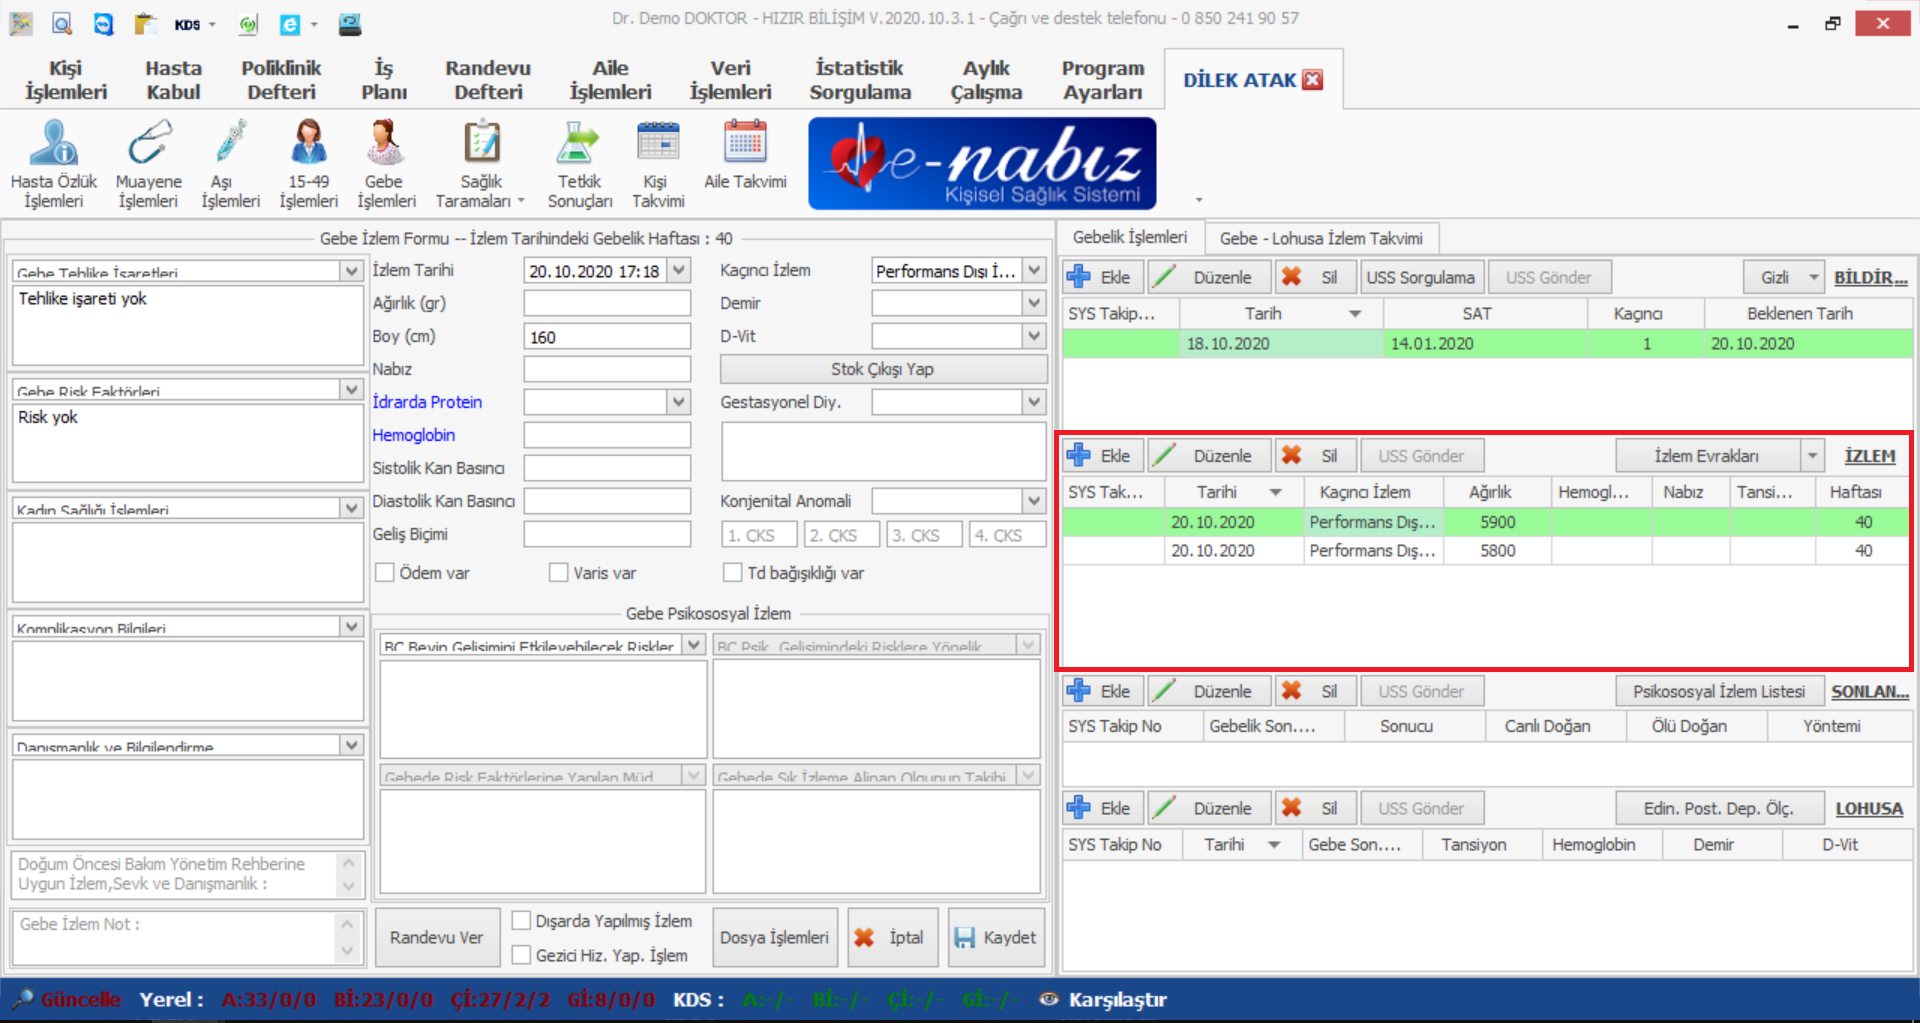1920x1023 pixels.
Task: Open Tetkik Sonuçları flask icon
Action: point(579,145)
